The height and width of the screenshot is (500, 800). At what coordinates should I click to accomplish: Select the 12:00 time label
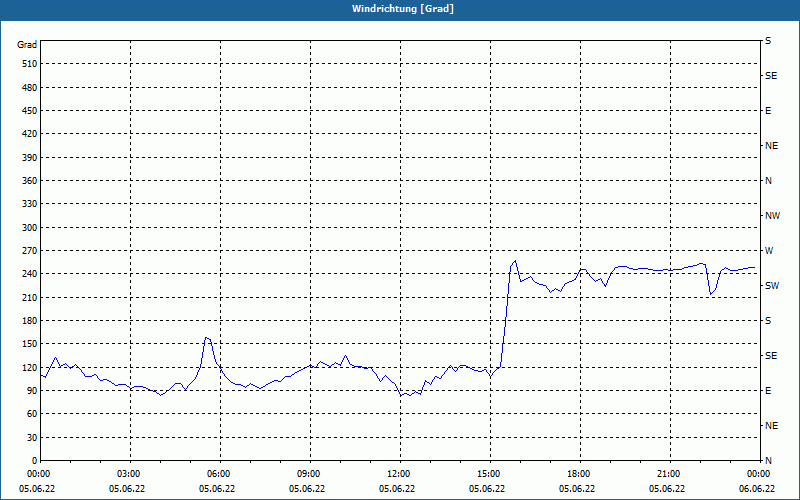point(398,474)
